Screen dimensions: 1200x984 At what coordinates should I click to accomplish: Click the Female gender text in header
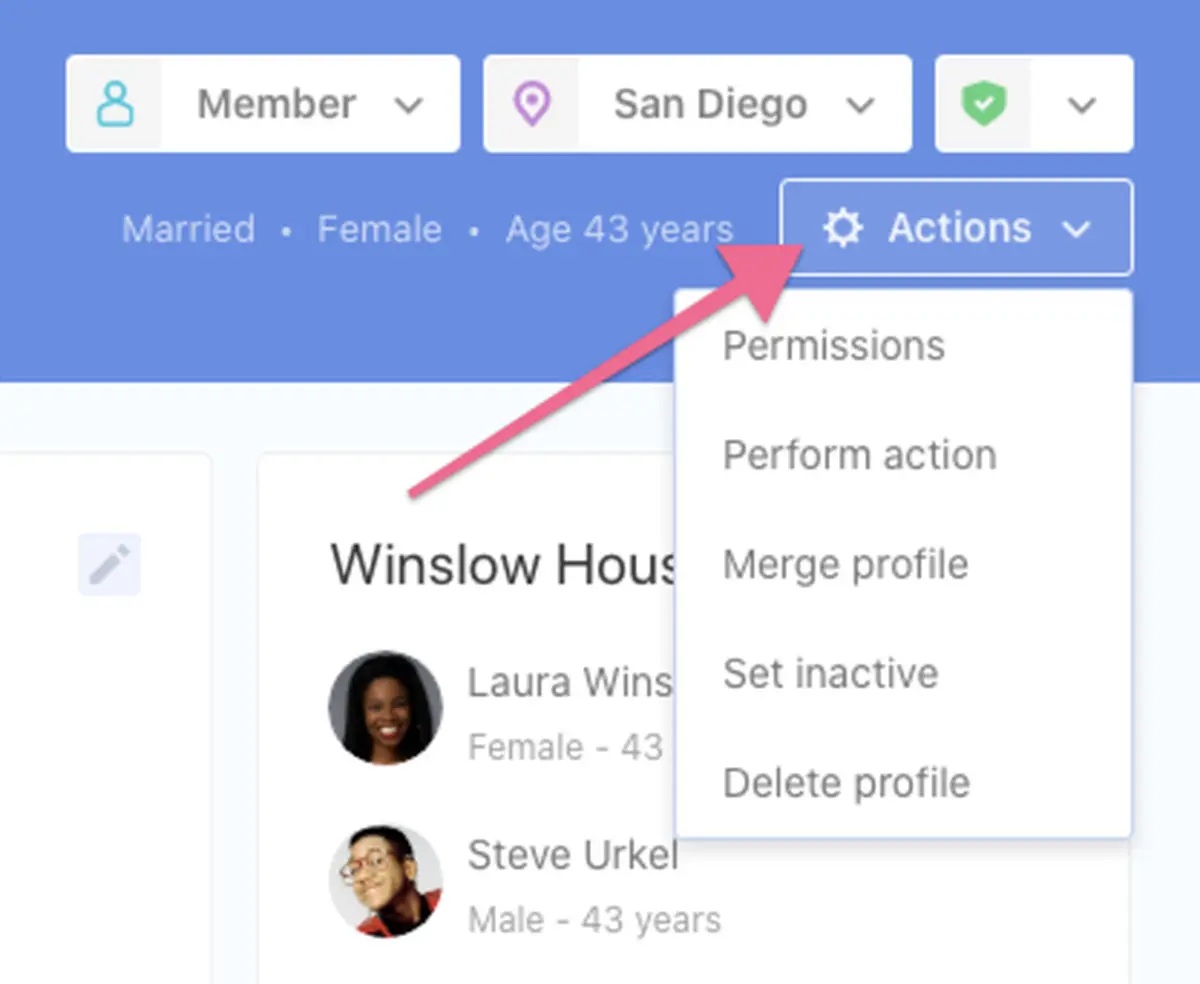click(x=380, y=229)
